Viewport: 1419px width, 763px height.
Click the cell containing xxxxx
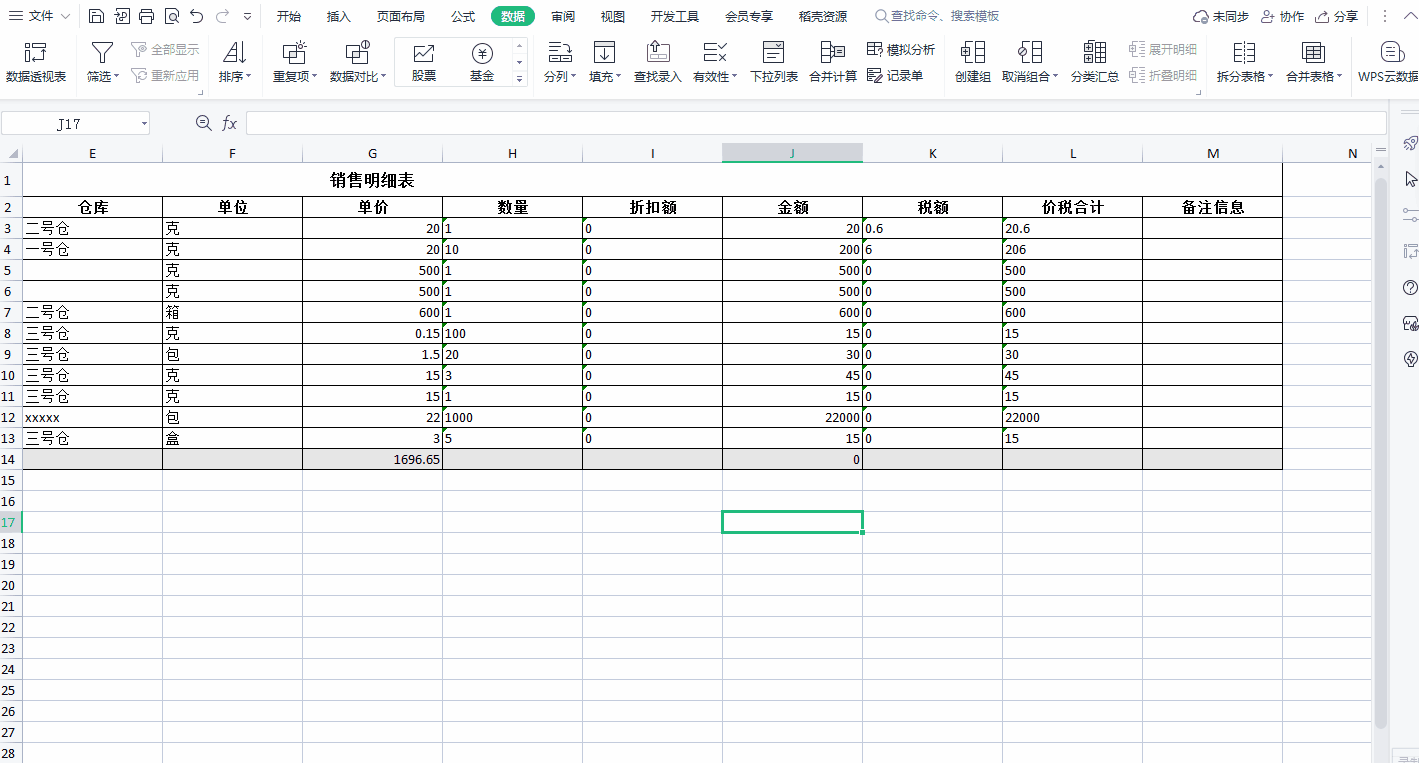tap(92, 417)
